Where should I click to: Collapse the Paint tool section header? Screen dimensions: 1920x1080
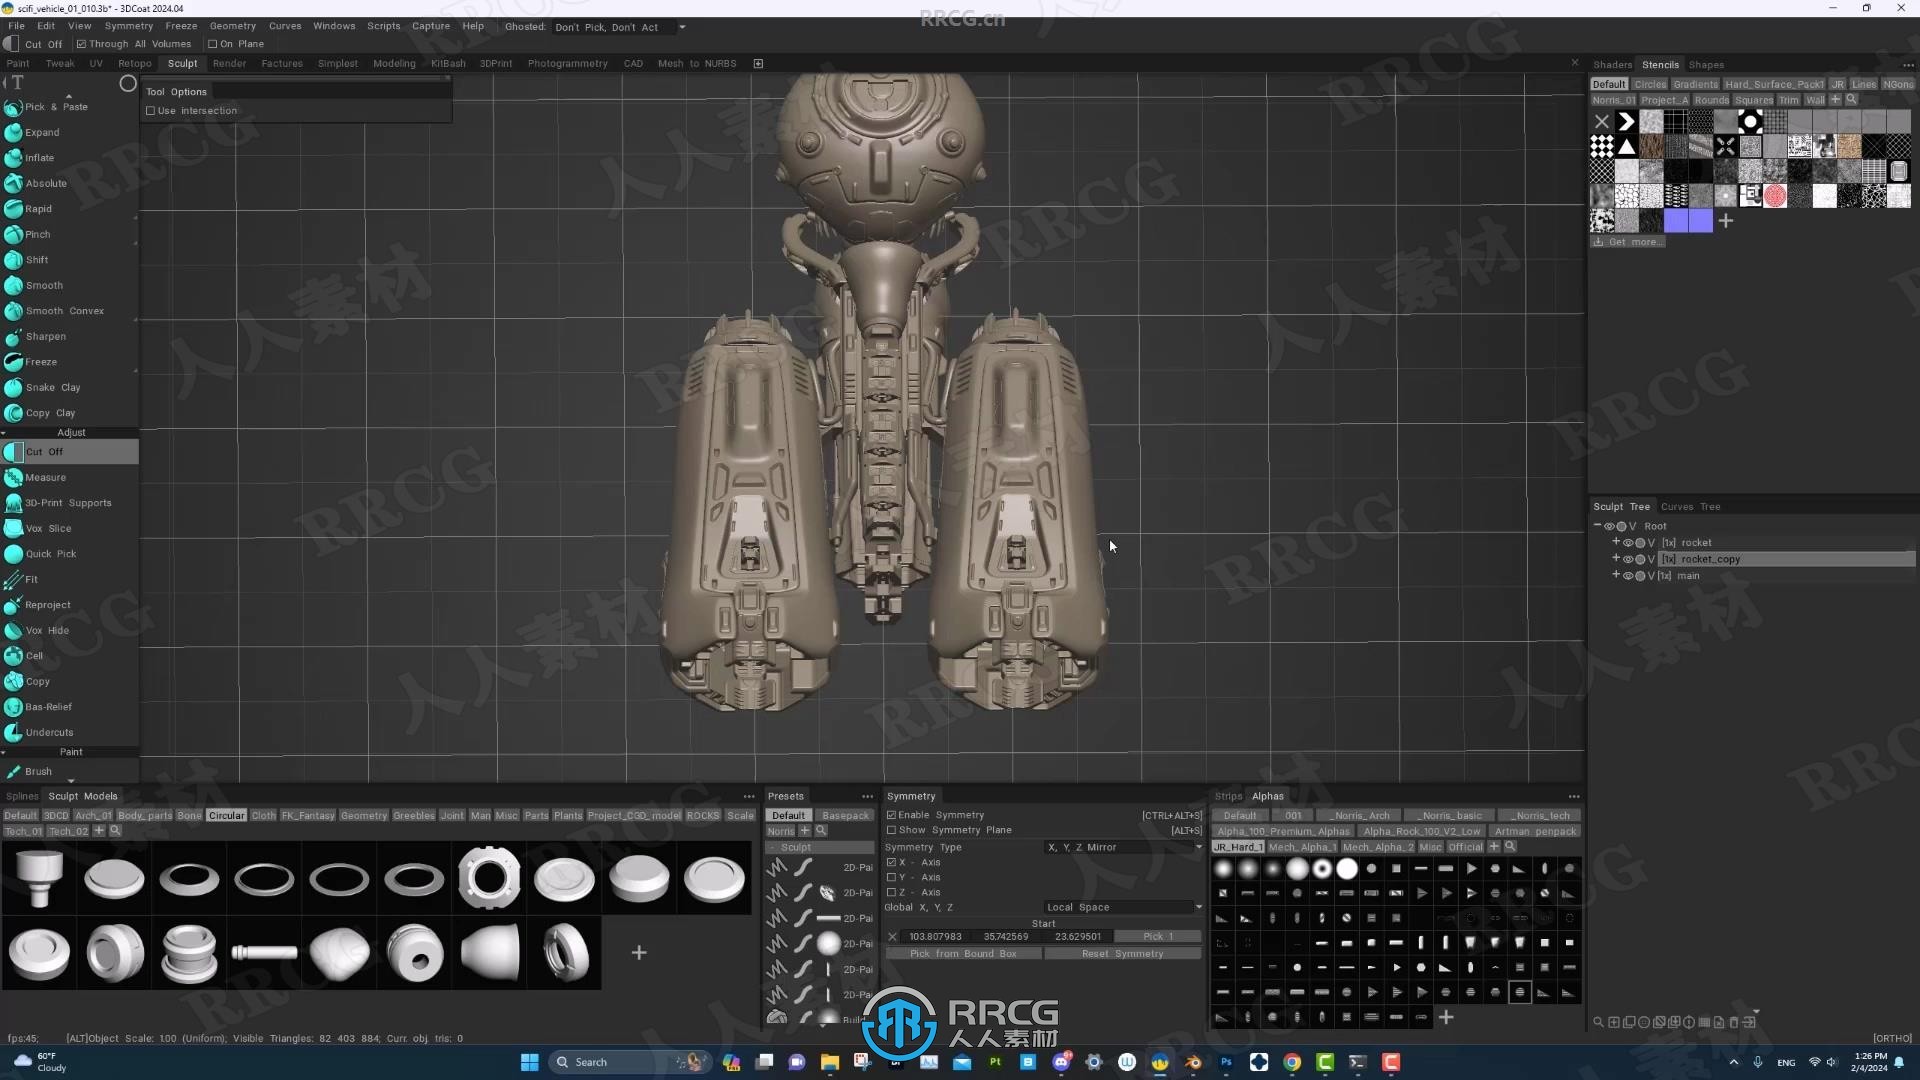70,752
